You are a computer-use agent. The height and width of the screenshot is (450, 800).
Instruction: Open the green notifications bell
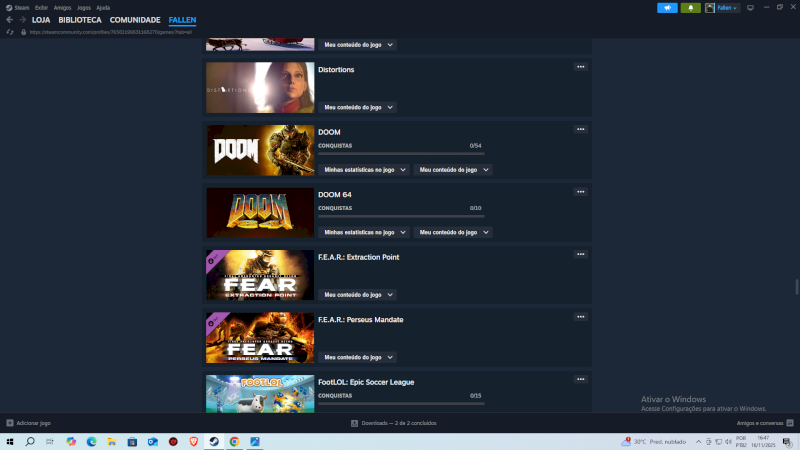(x=690, y=8)
